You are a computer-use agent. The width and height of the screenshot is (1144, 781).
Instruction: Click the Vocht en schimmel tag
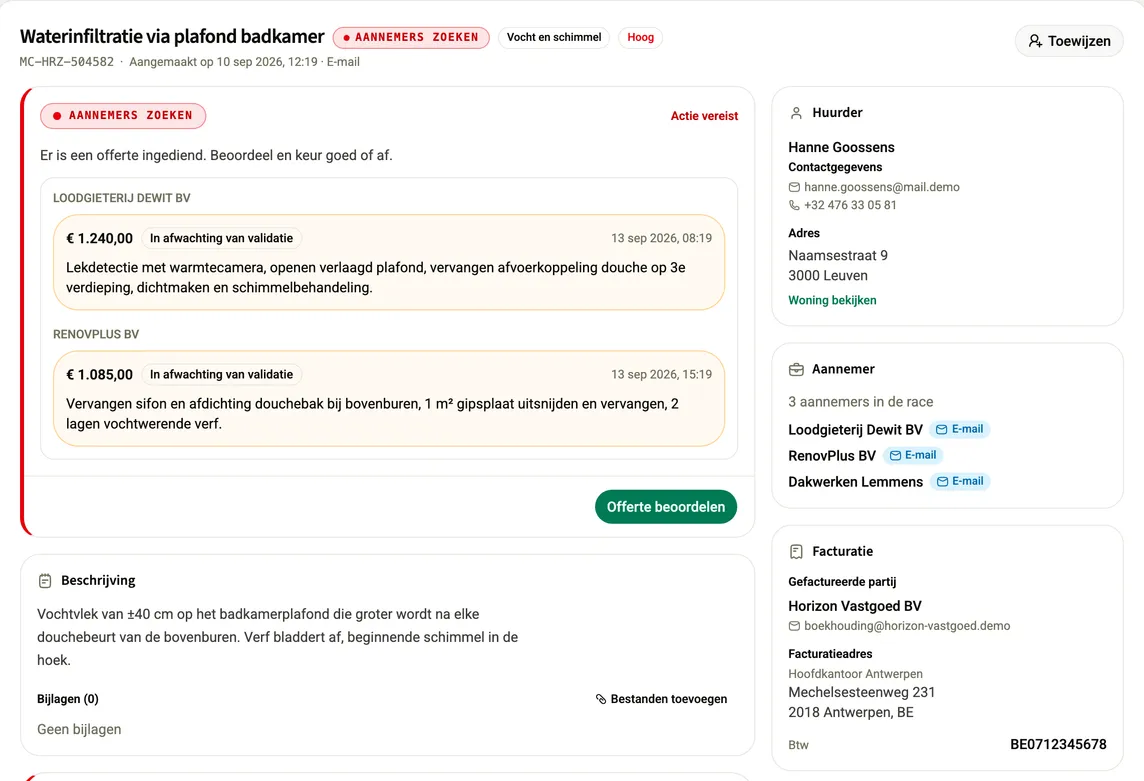(554, 37)
